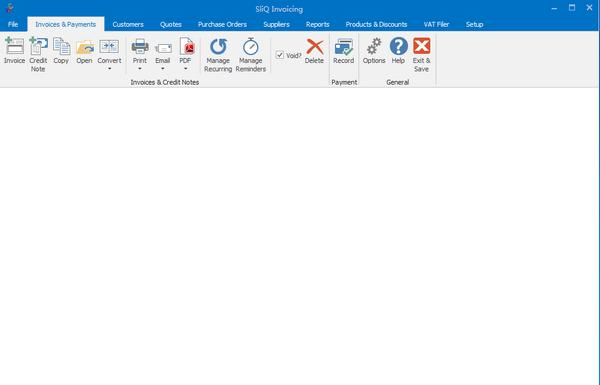Open the Help button
This screenshot has height=385, width=600.
coord(398,51)
